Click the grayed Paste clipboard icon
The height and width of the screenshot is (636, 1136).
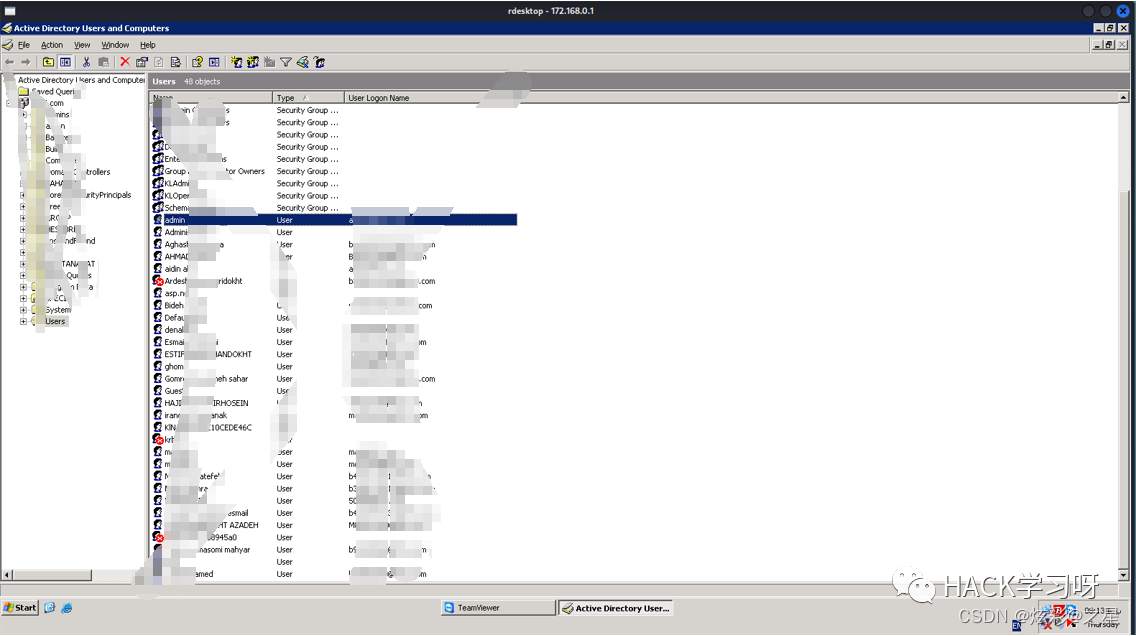click(x=104, y=62)
